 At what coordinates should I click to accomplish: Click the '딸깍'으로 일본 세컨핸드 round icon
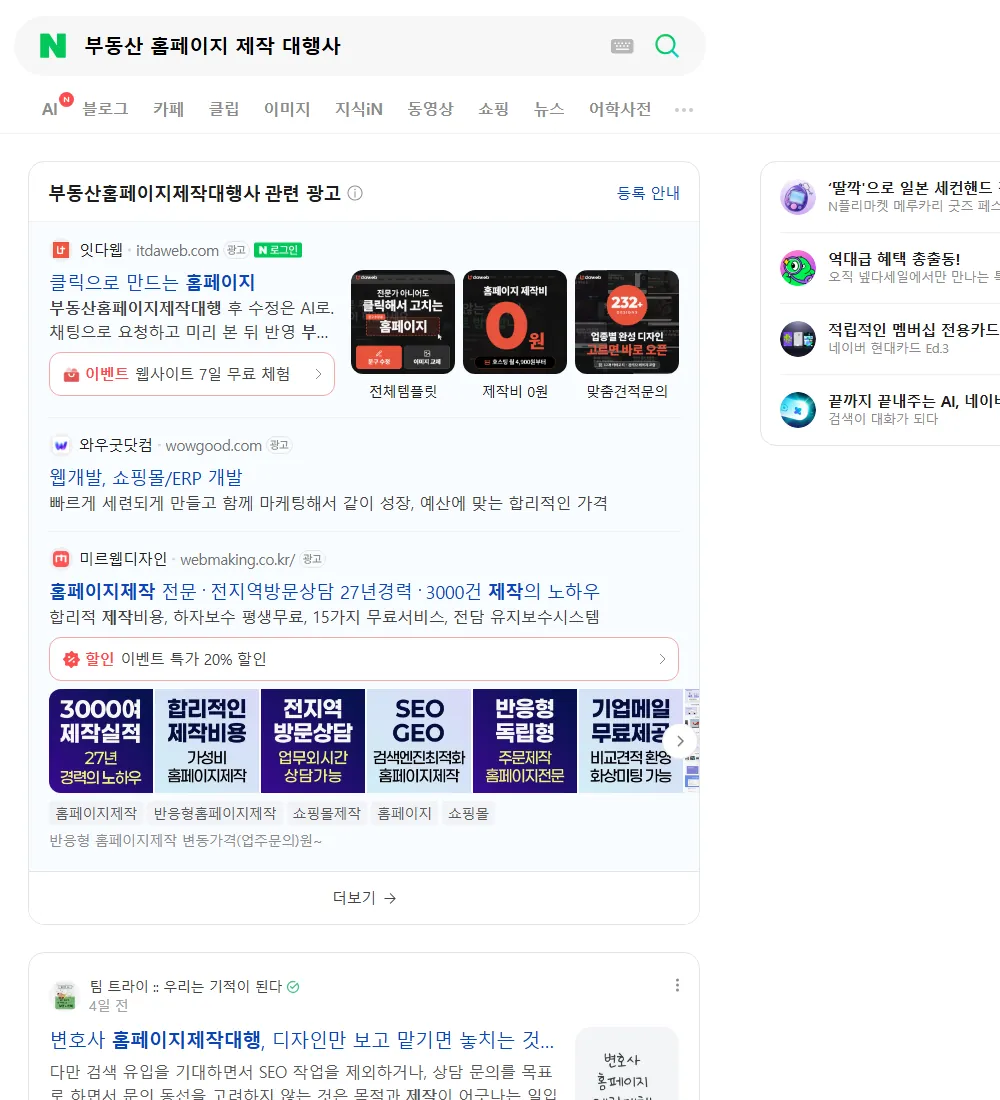798,197
